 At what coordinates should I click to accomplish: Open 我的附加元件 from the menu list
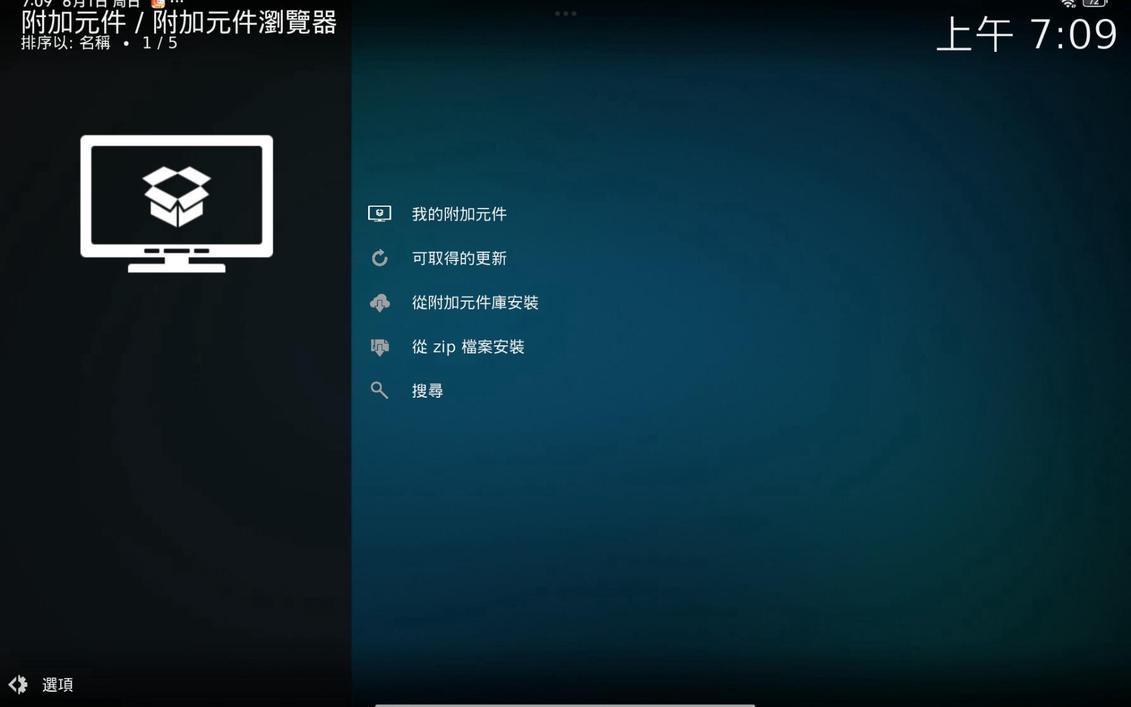[x=459, y=213]
